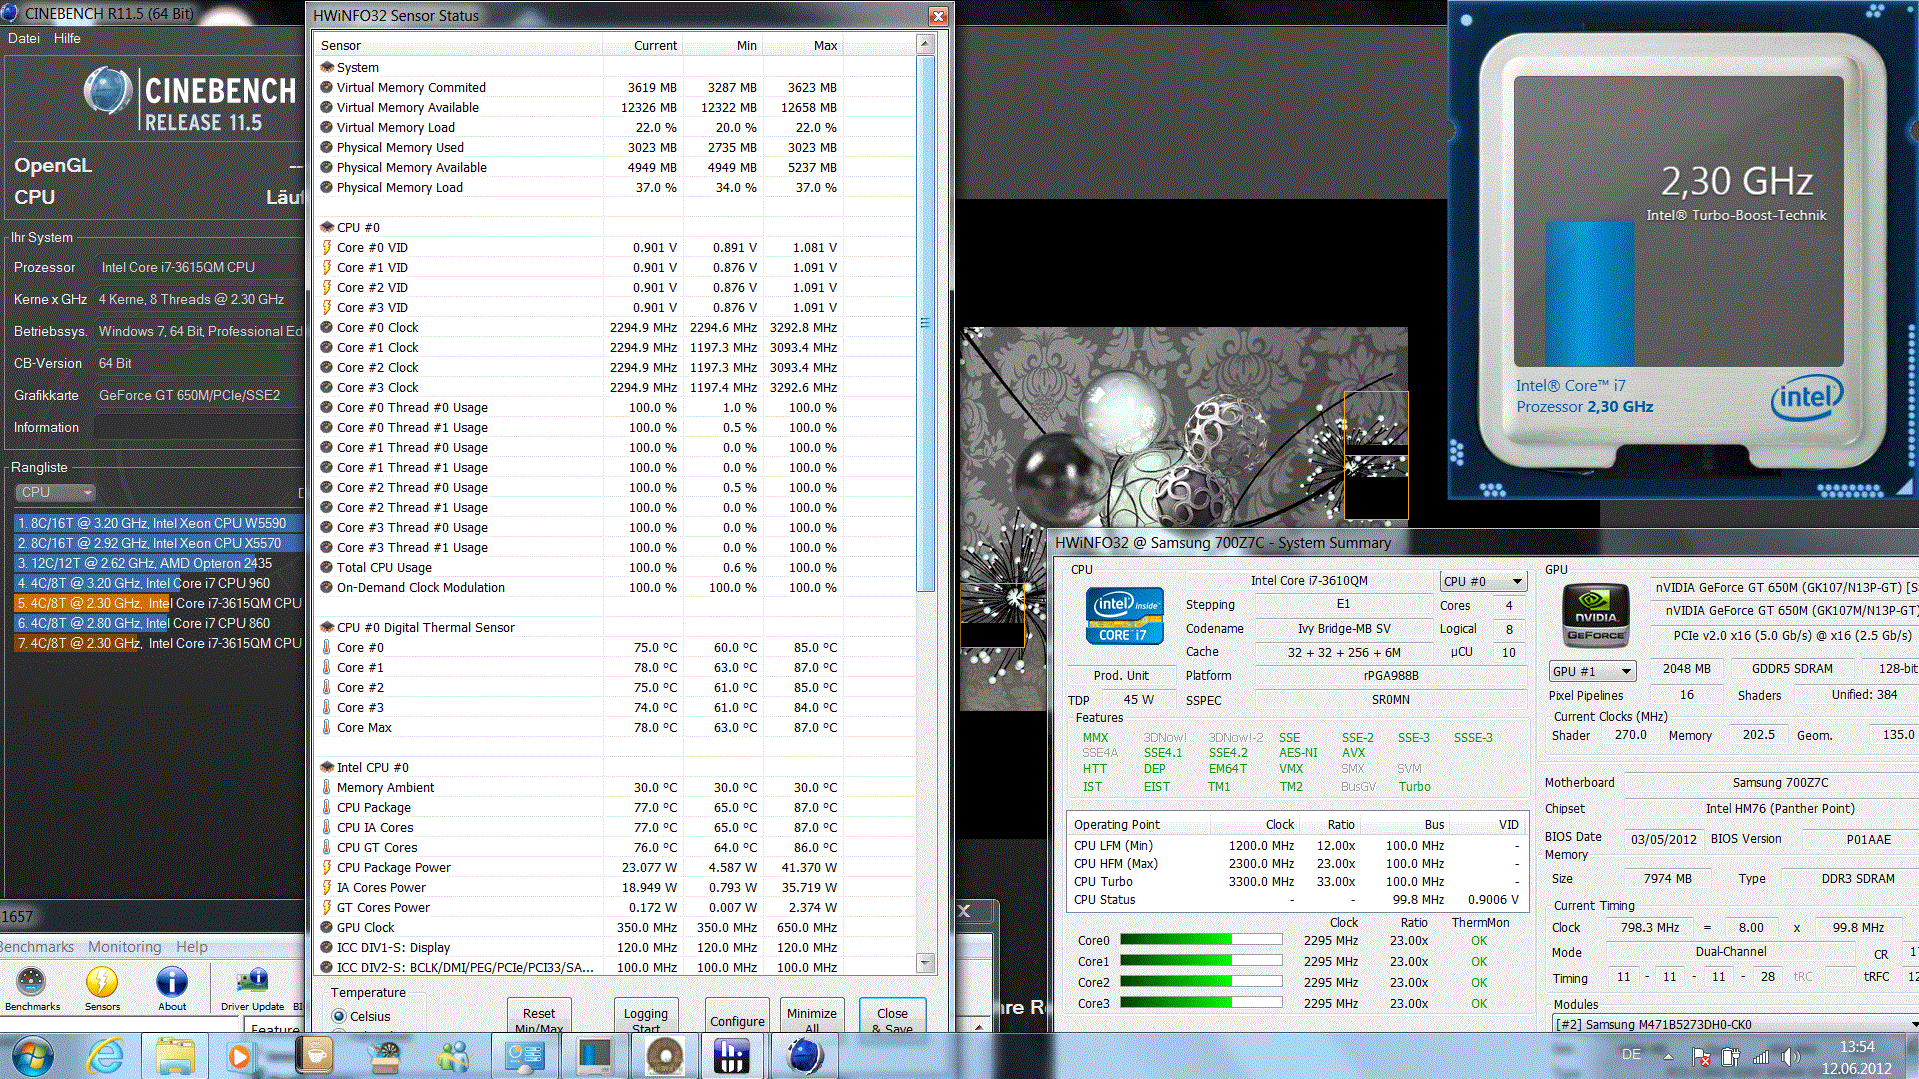Open the HWiNFO Monitoring menu
This screenshot has height=1079, width=1919.
click(x=124, y=946)
